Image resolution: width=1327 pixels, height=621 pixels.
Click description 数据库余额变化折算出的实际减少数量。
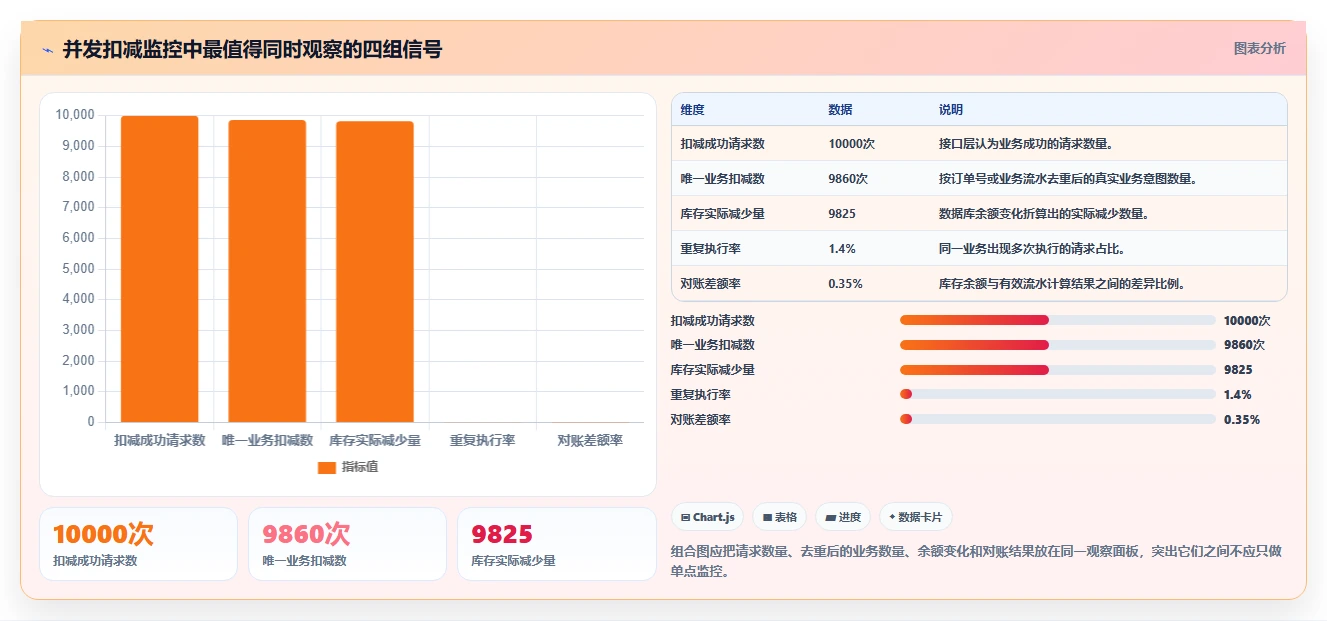tap(1044, 214)
